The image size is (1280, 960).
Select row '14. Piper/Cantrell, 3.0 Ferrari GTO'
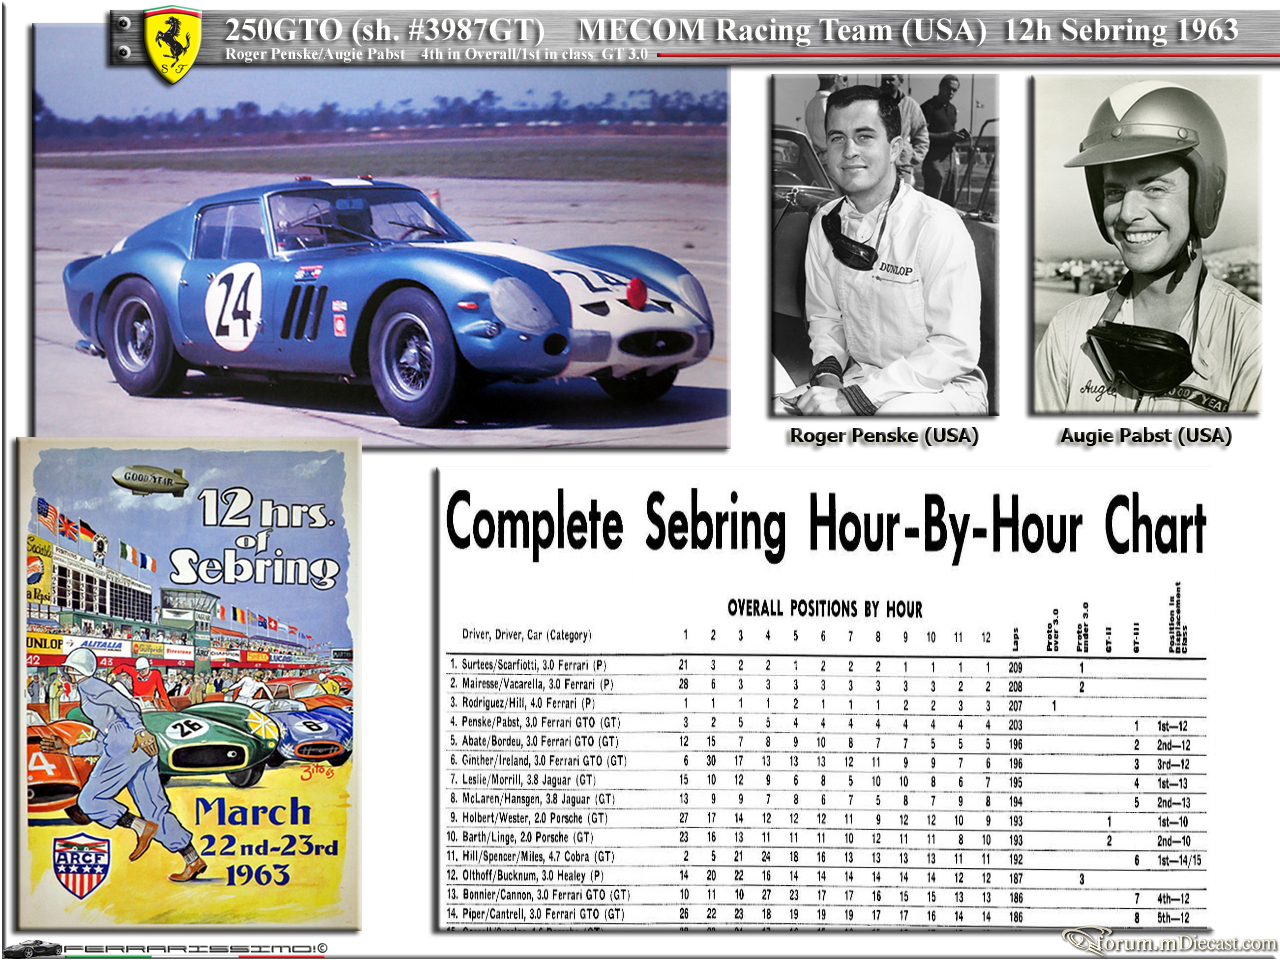[x=826, y=915]
